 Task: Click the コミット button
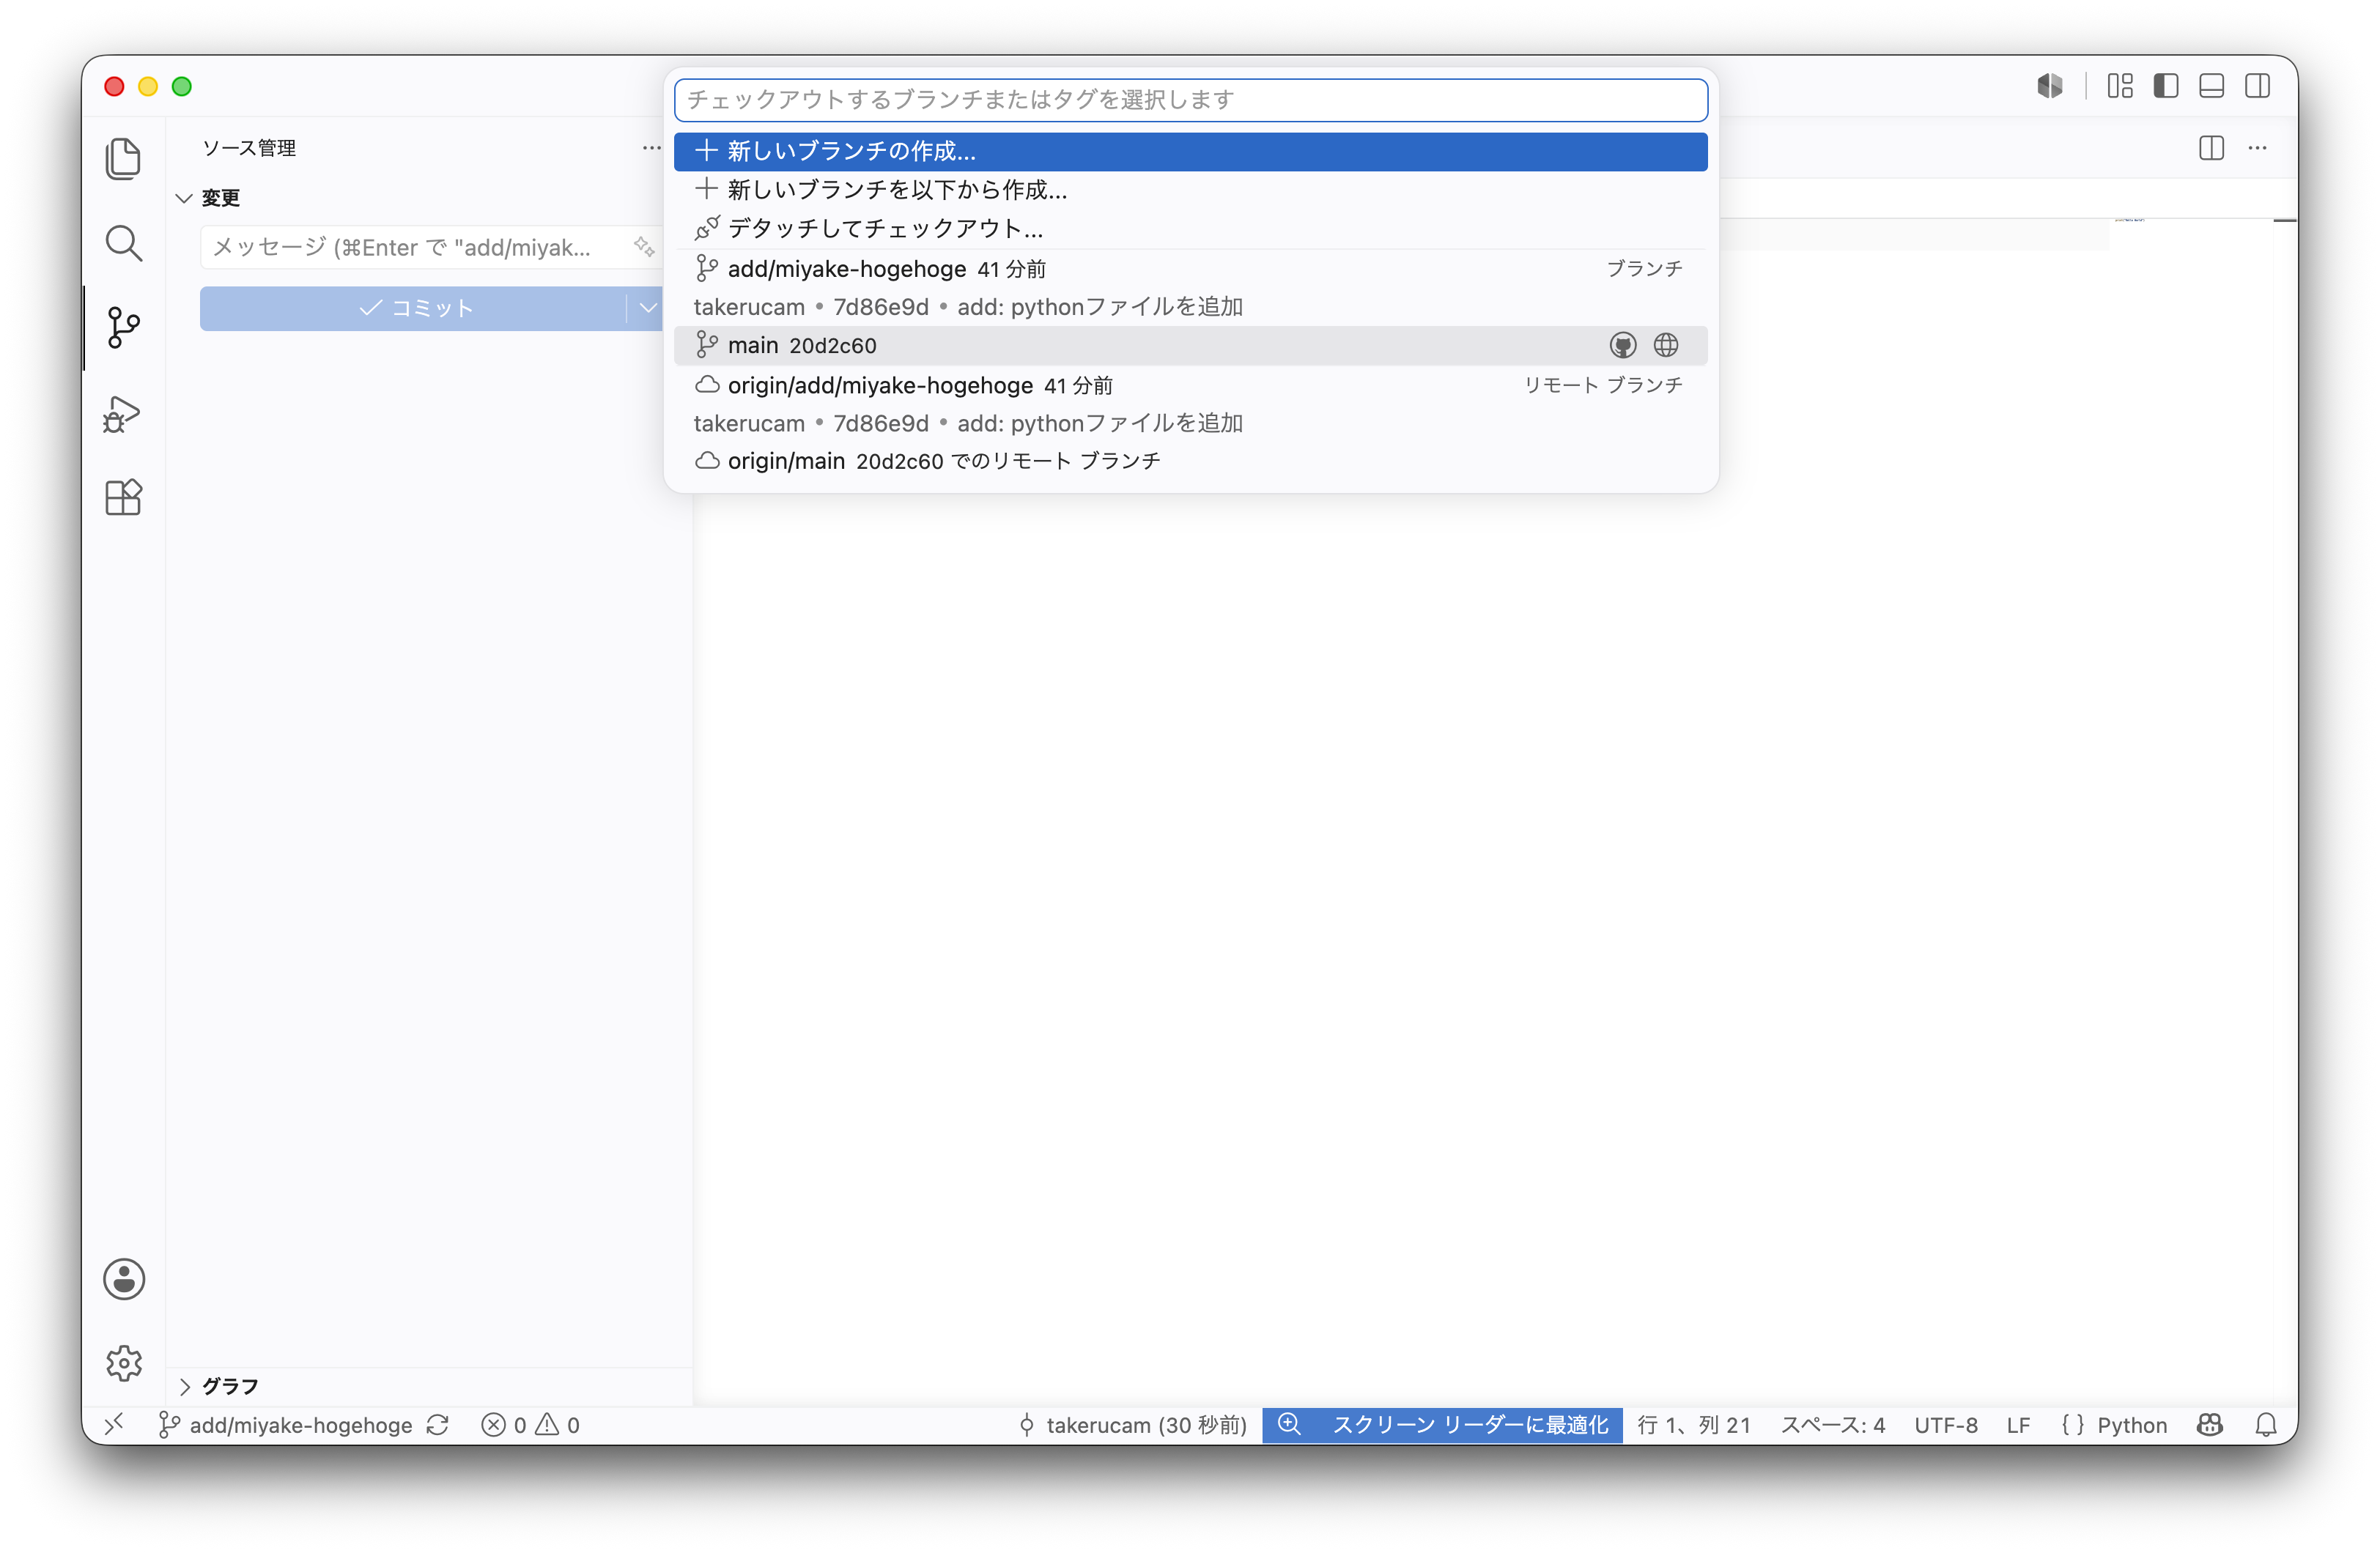(415, 308)
